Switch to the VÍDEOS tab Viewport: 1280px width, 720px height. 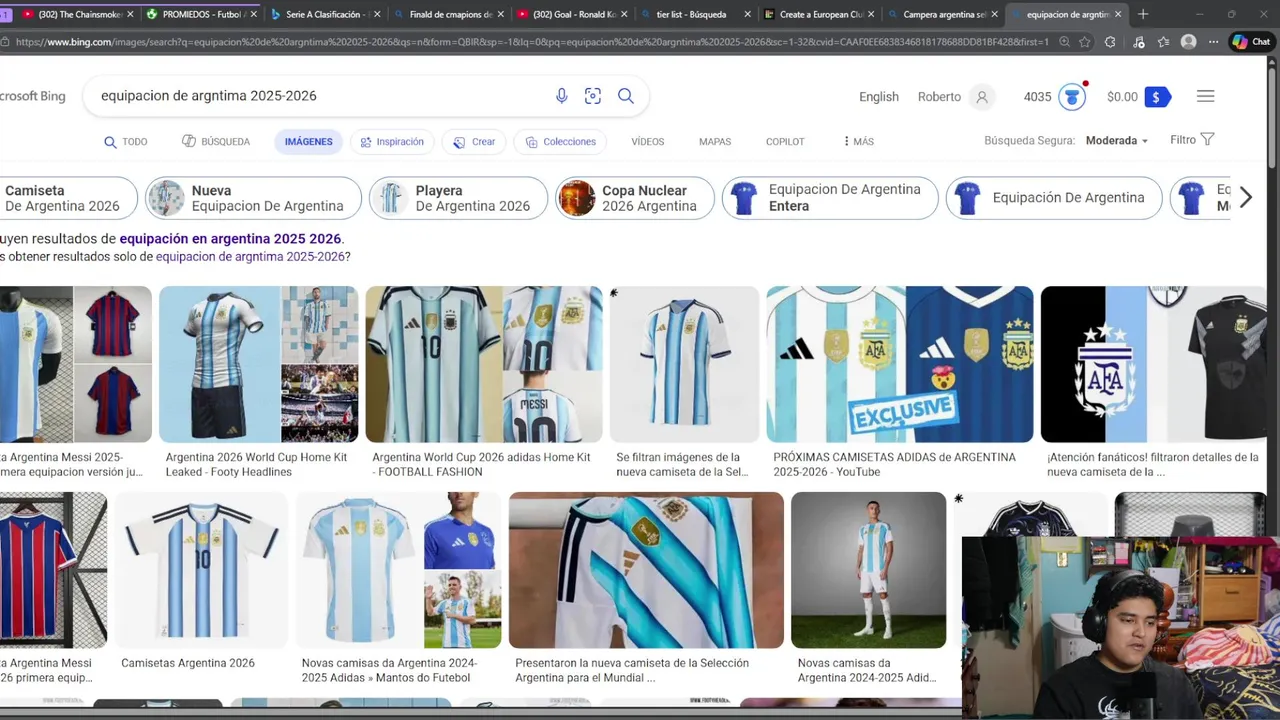[648, 142]
